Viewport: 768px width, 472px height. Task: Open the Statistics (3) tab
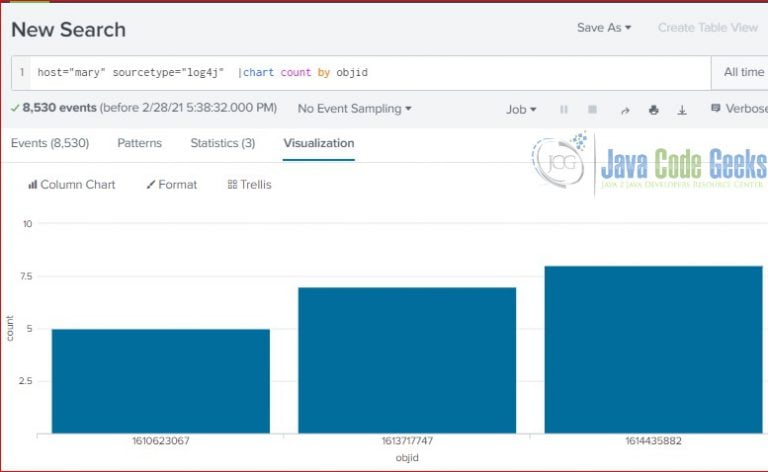tap(223, 143)
